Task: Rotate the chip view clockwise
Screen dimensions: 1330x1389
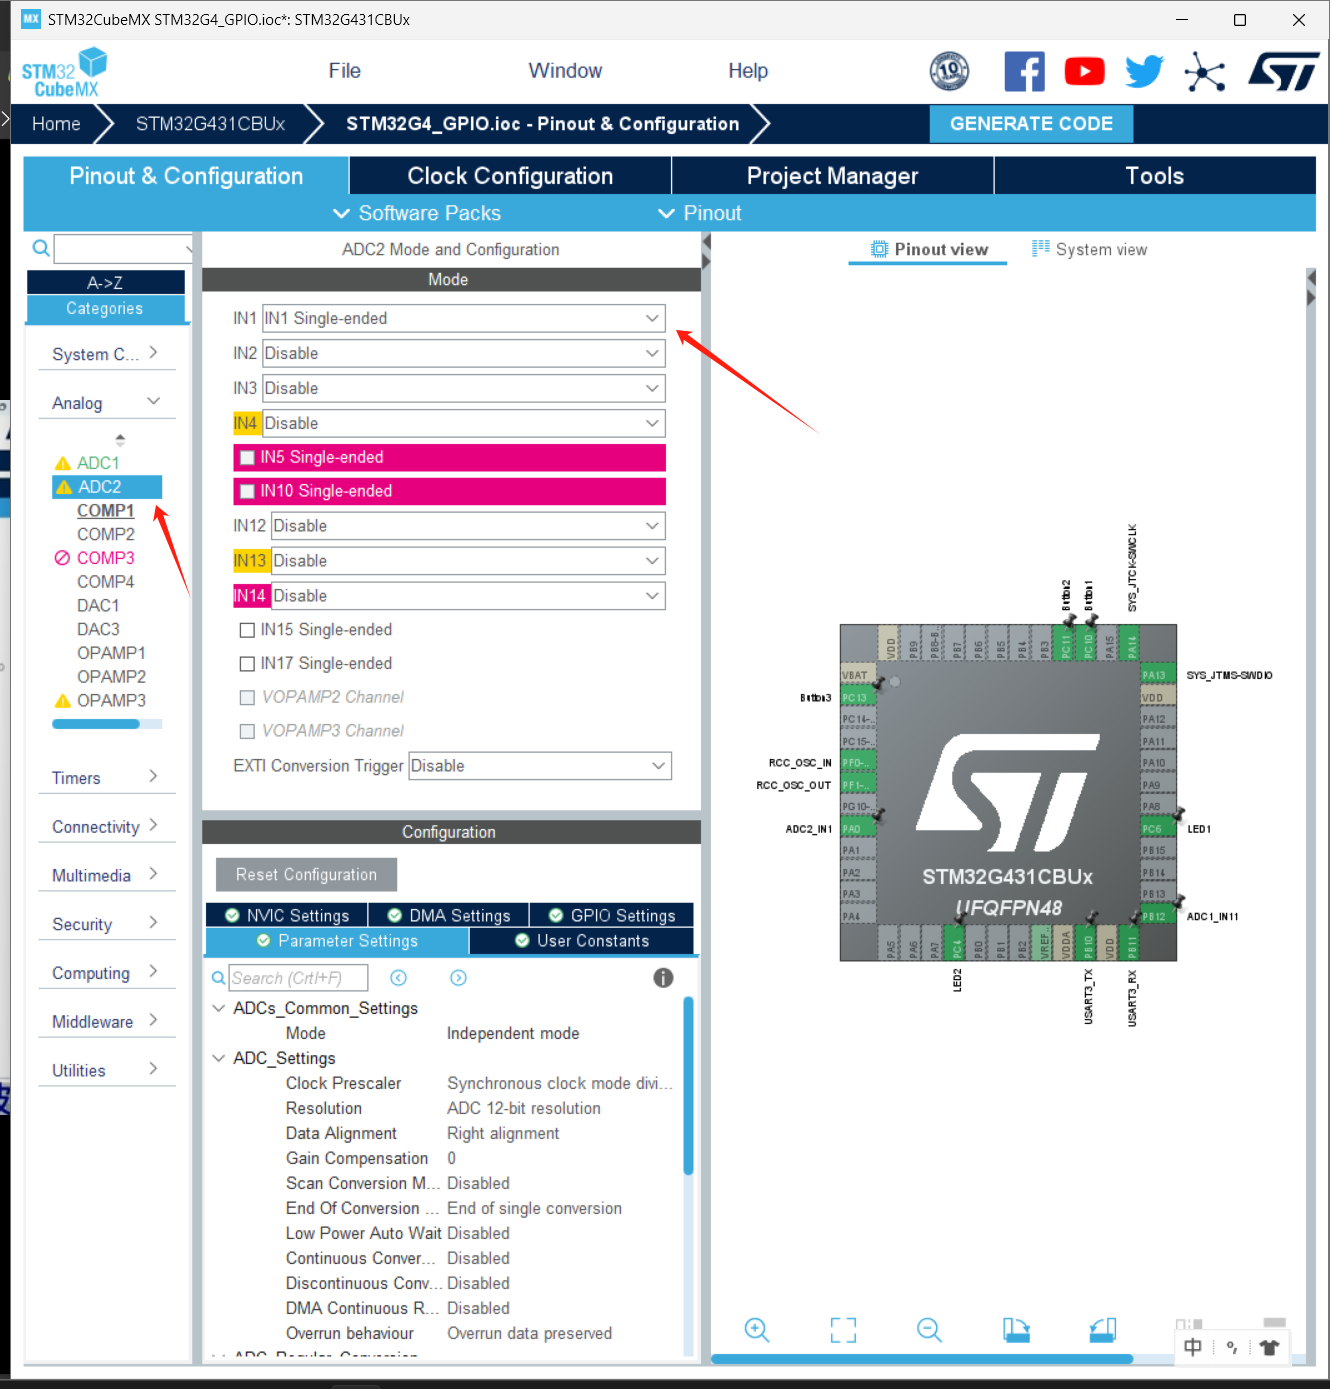Action: click(1016, 1329)
